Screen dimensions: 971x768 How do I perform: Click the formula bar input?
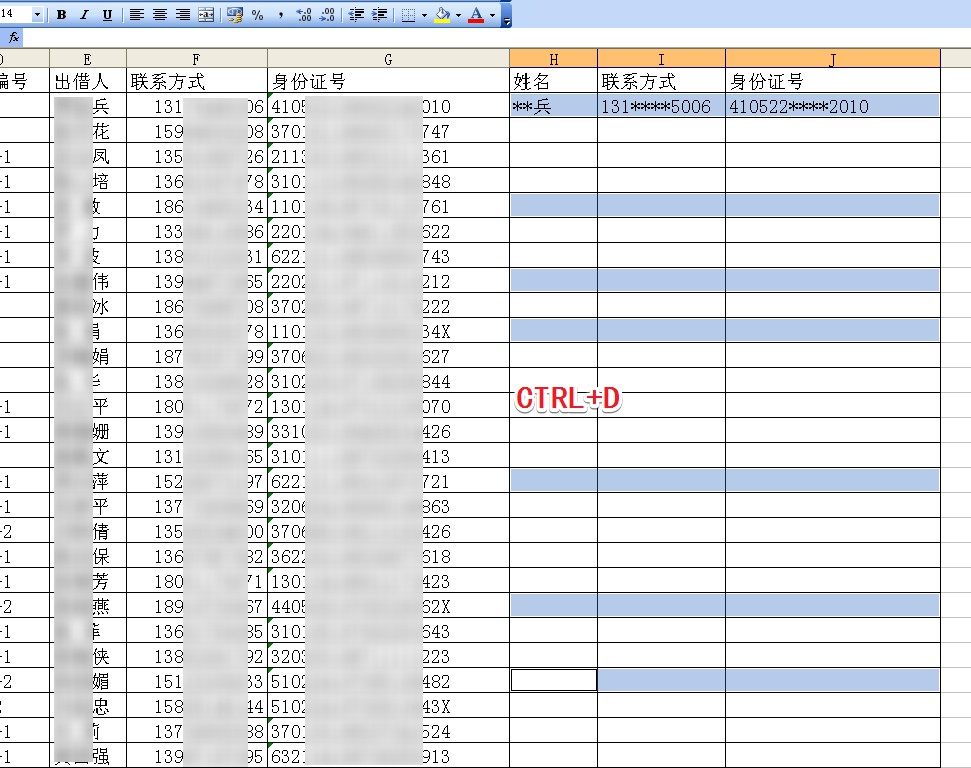pyautogui.click(x=495, y=38)
